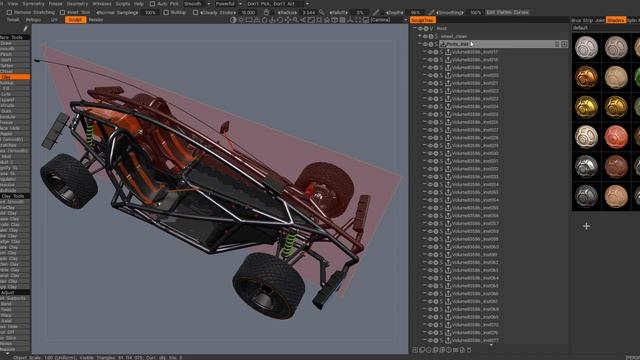Click the first icon in SculptTree bottom bar

click(415, 350)
